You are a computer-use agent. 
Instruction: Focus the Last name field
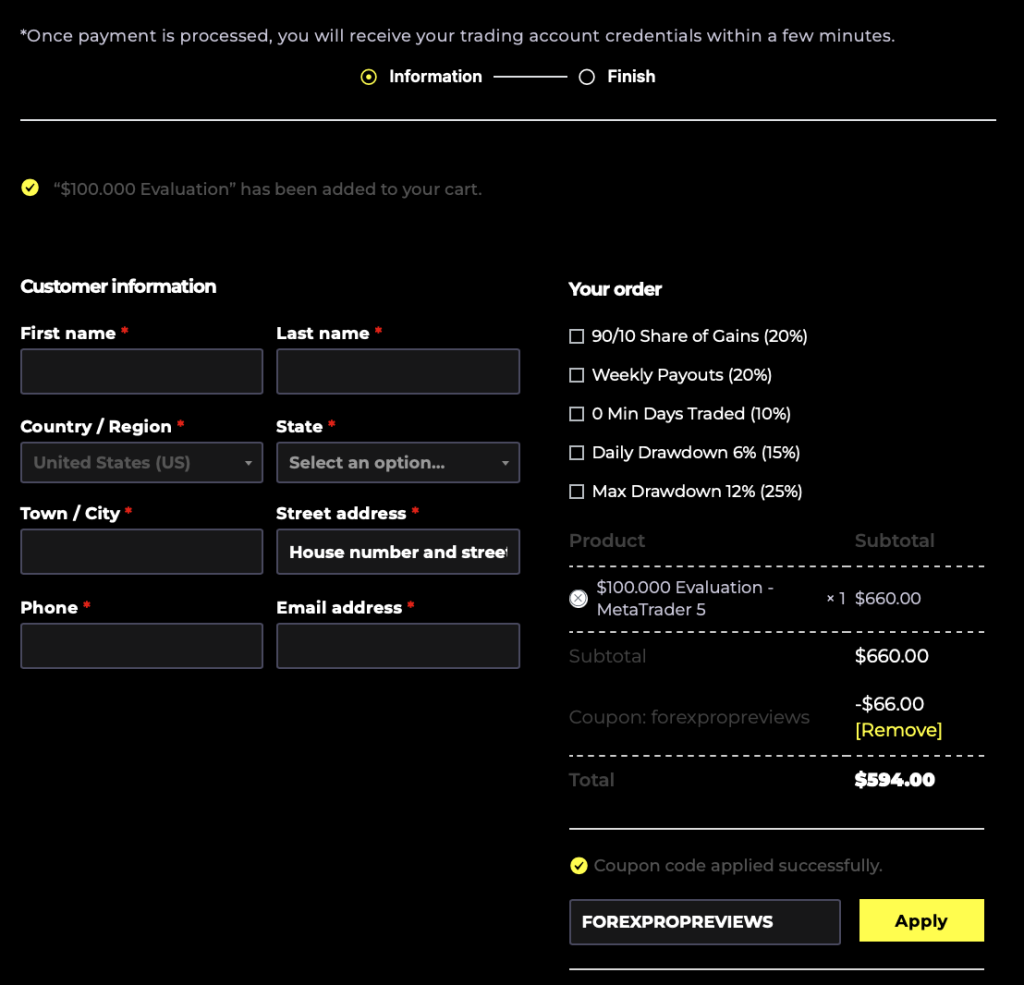398,371
